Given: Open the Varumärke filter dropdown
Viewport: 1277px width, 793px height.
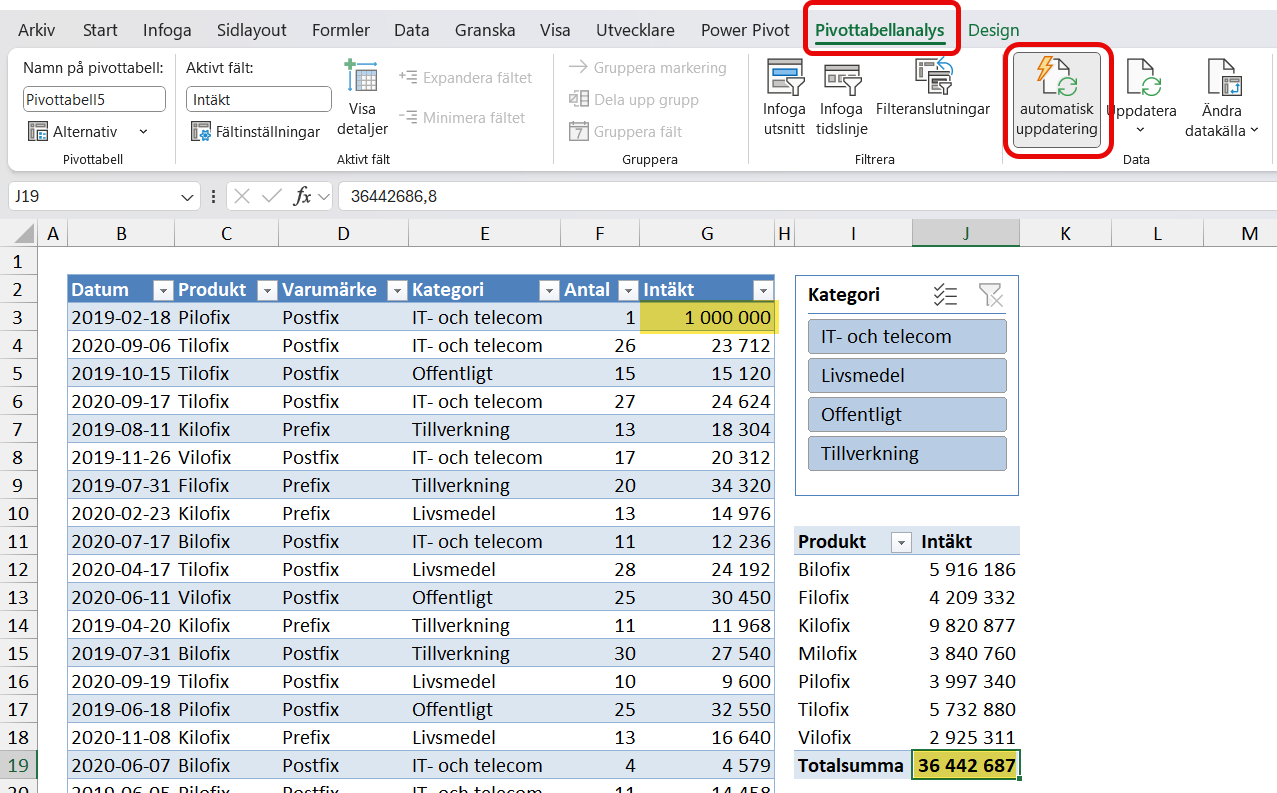Looking at the screenshot, I should [397, 290].
